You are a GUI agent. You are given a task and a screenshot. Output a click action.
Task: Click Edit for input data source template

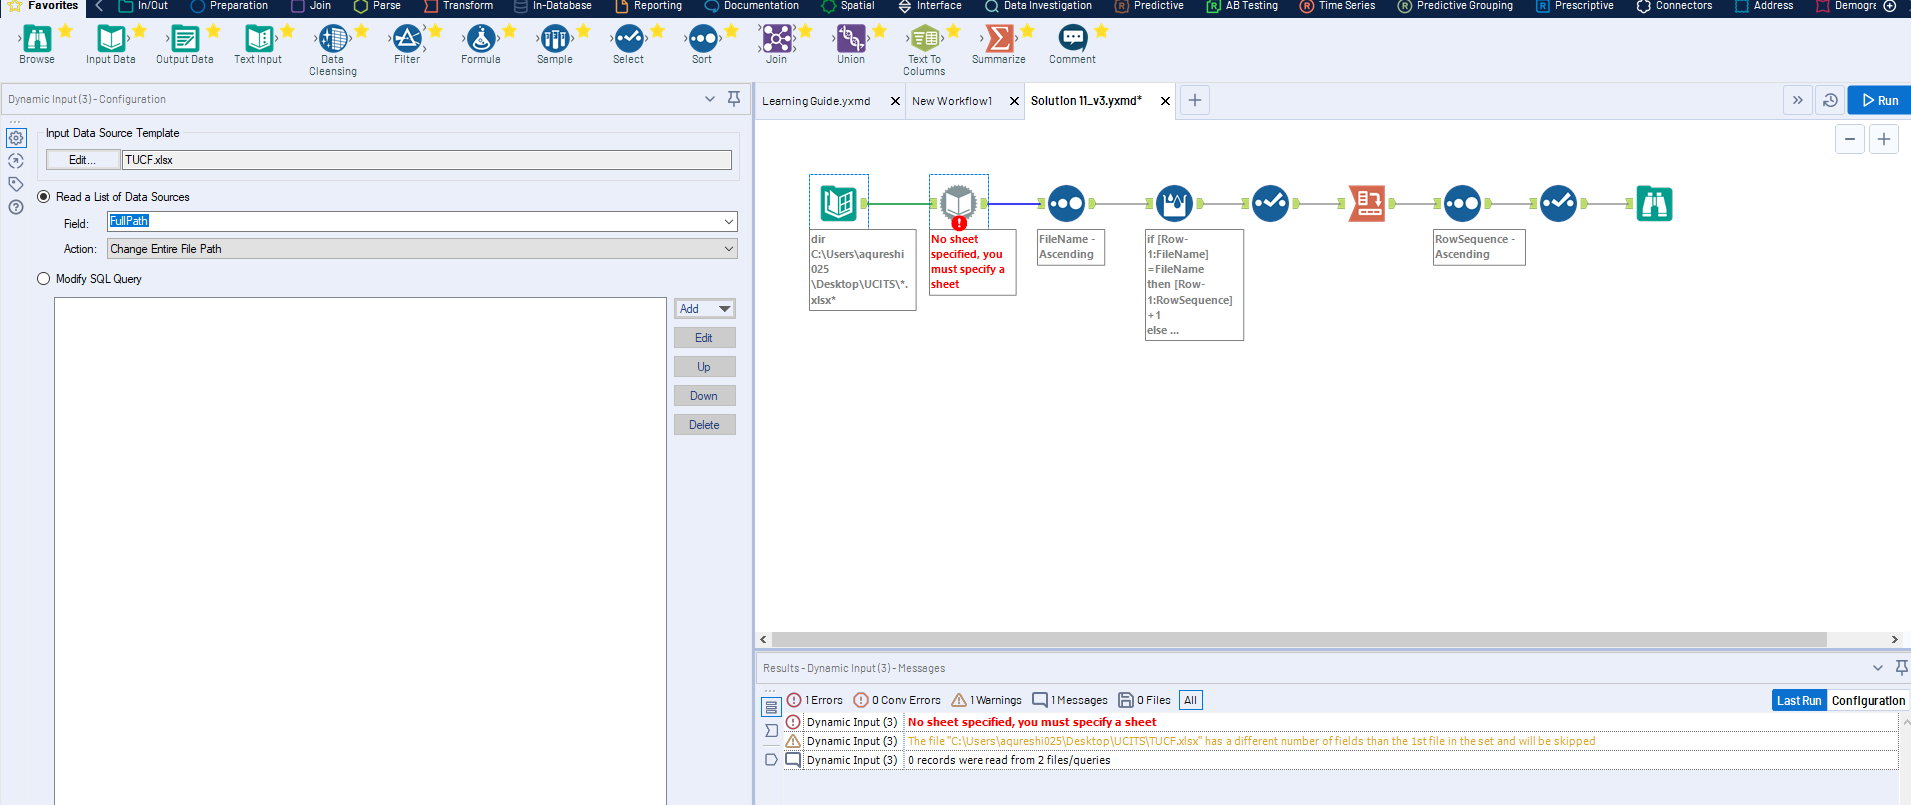[x=82, y=160]
